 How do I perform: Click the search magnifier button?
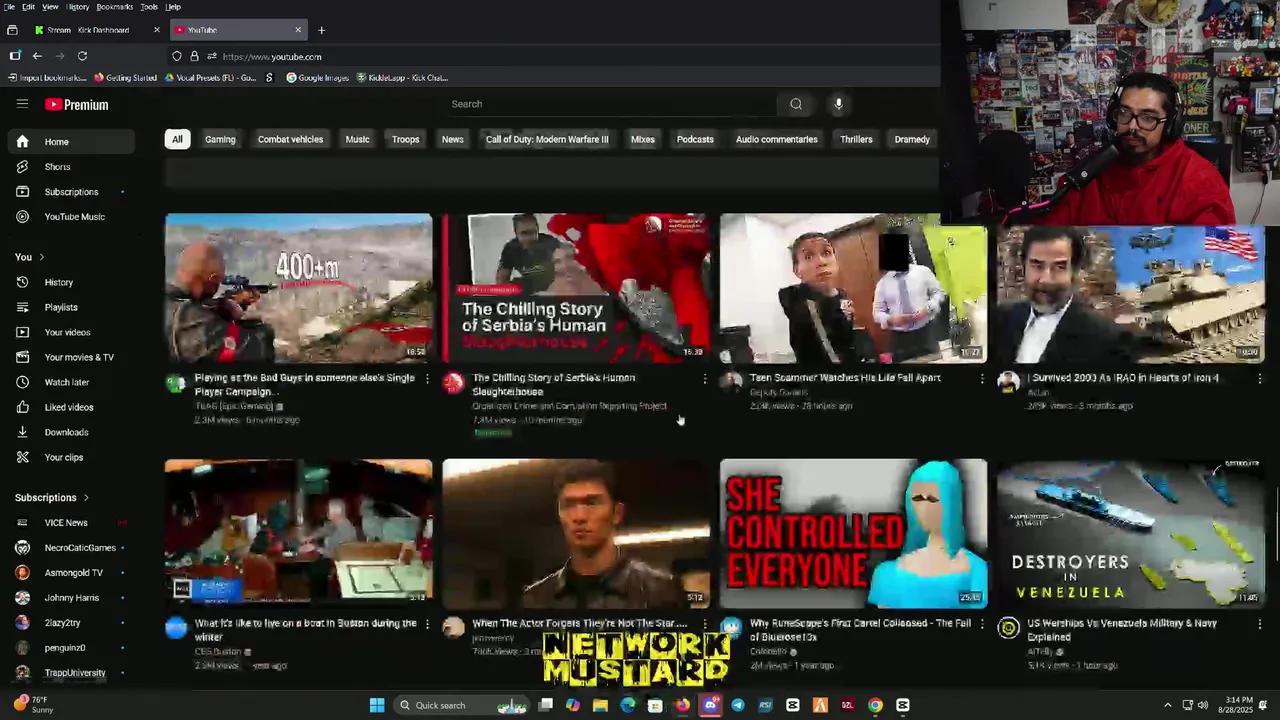point(796,104)
